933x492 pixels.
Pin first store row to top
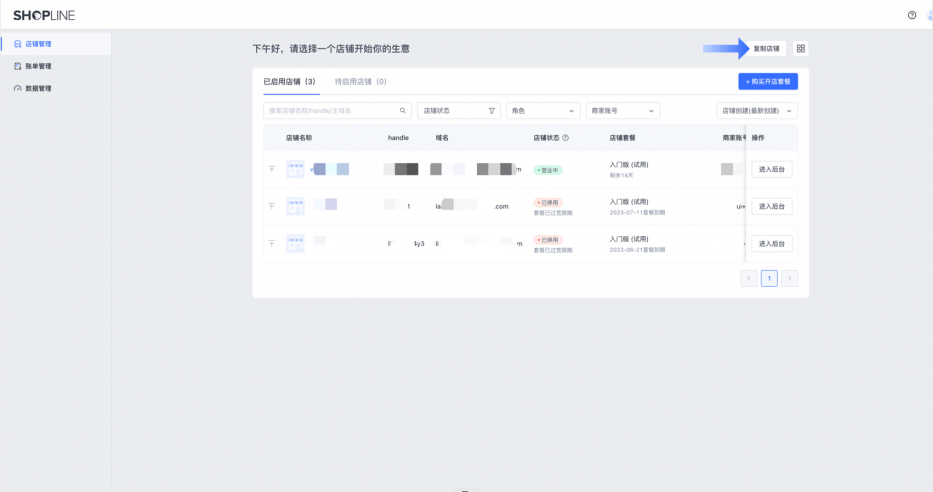pos(271,170)
